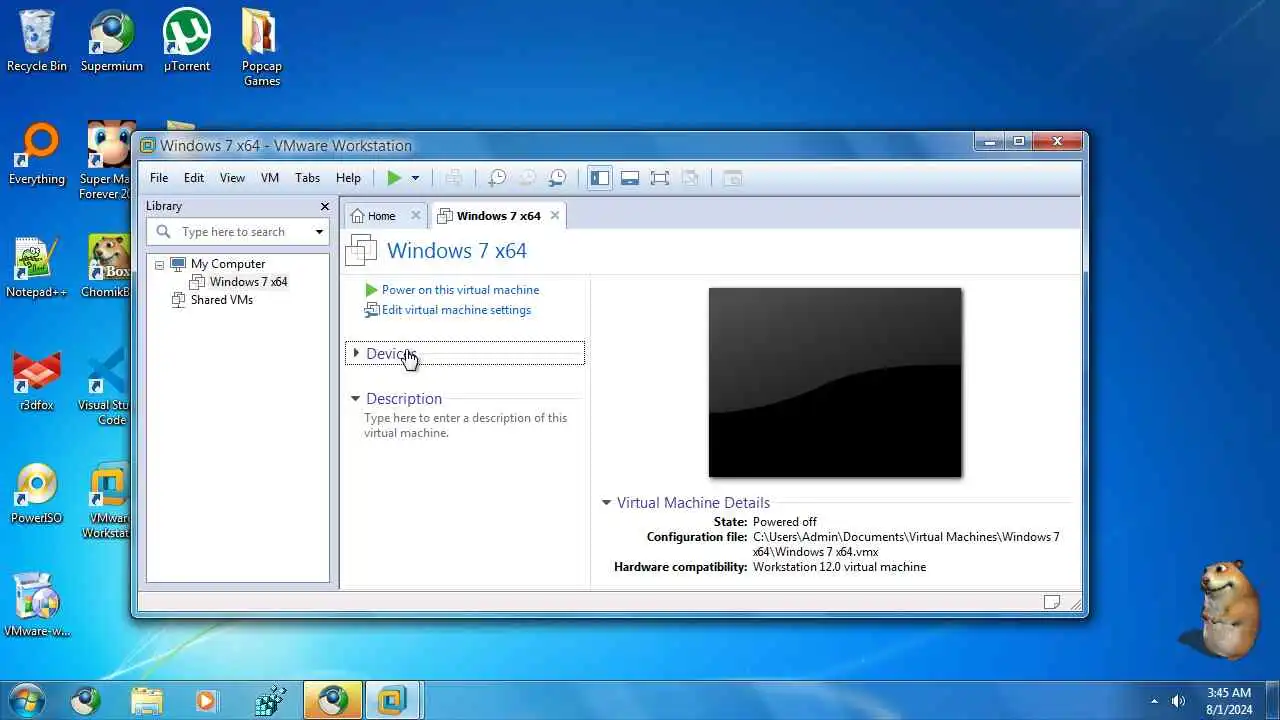Click the Send Ctrl+Alt+Del toolbar icon
The width and height of the screenshot is (1280, 720).
click(454, 178)
